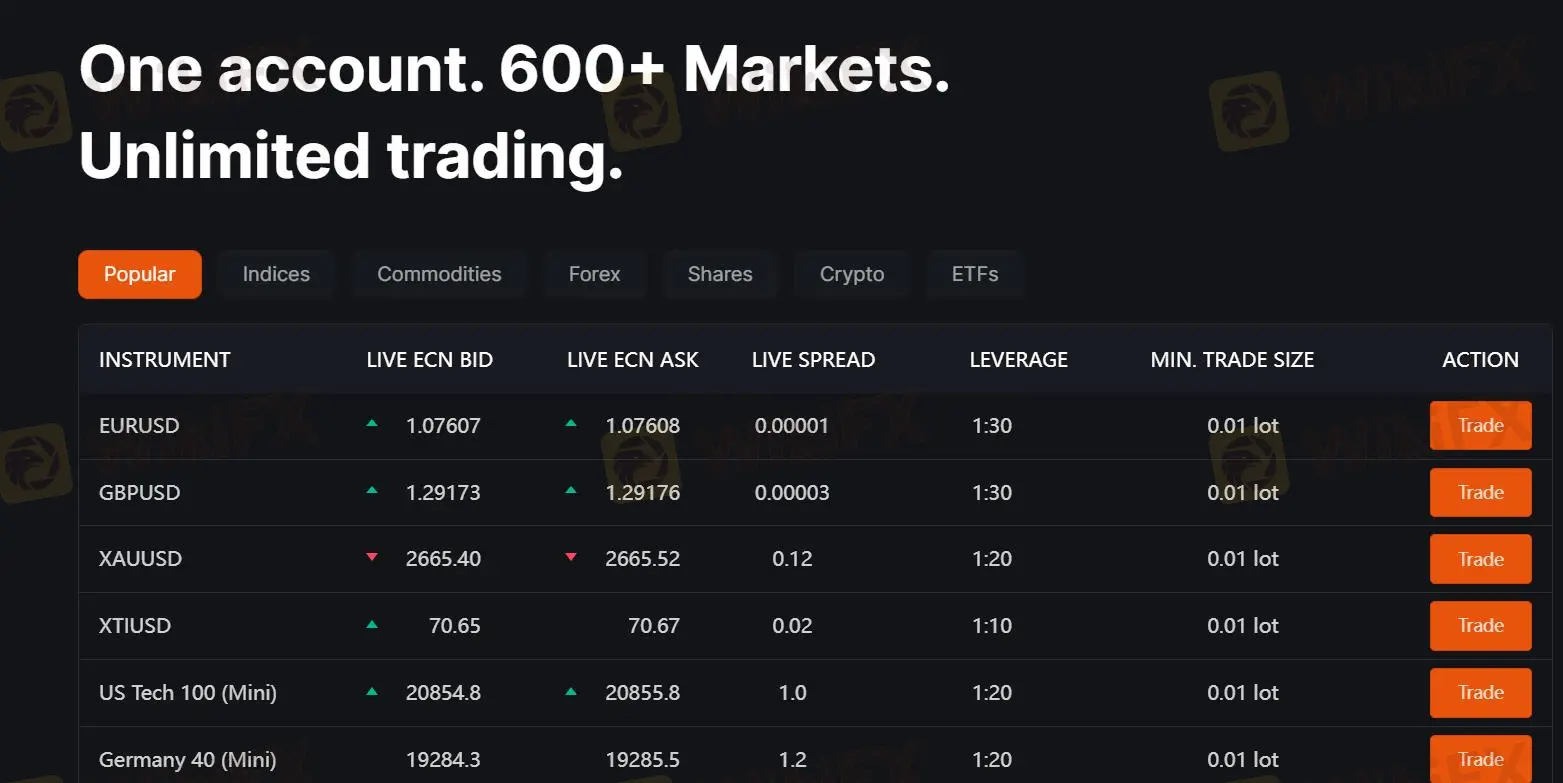This screenshot has width=1563, height=783.
Task: Open a trade on XAUUSD
Action: pyautogui.click(x=1480, y=559)
